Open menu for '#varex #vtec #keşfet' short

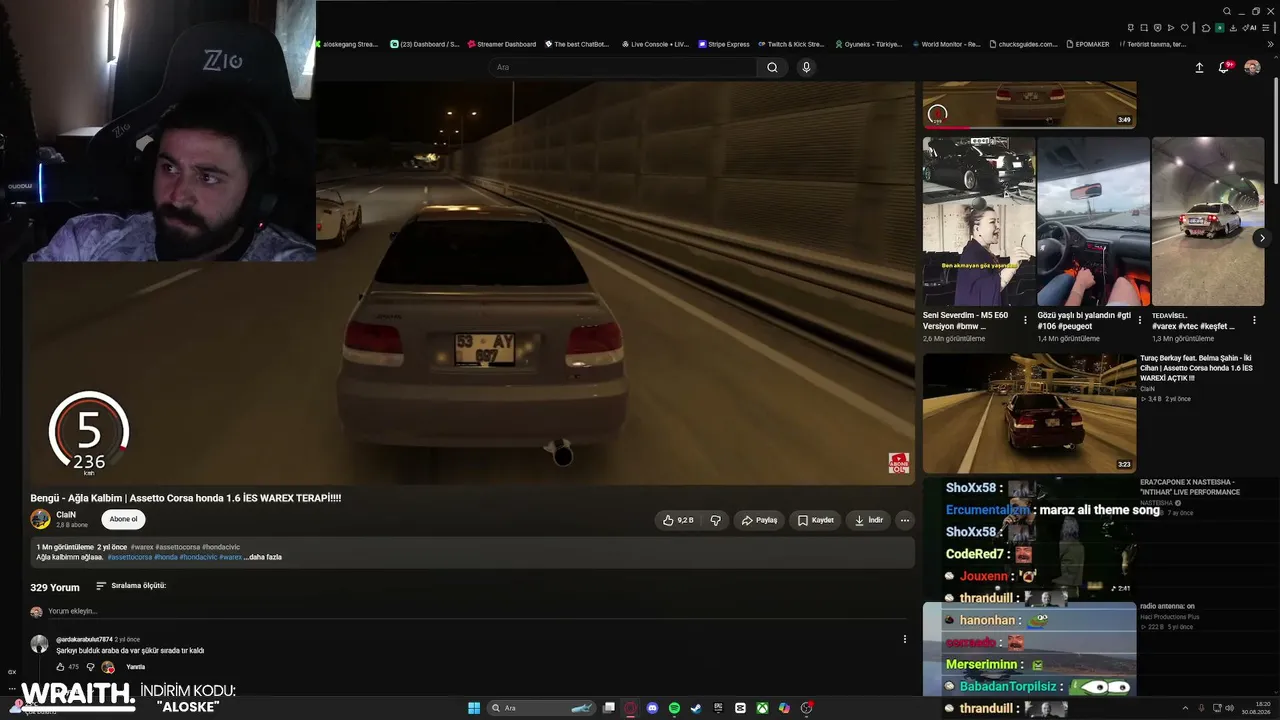(1255, 321)
